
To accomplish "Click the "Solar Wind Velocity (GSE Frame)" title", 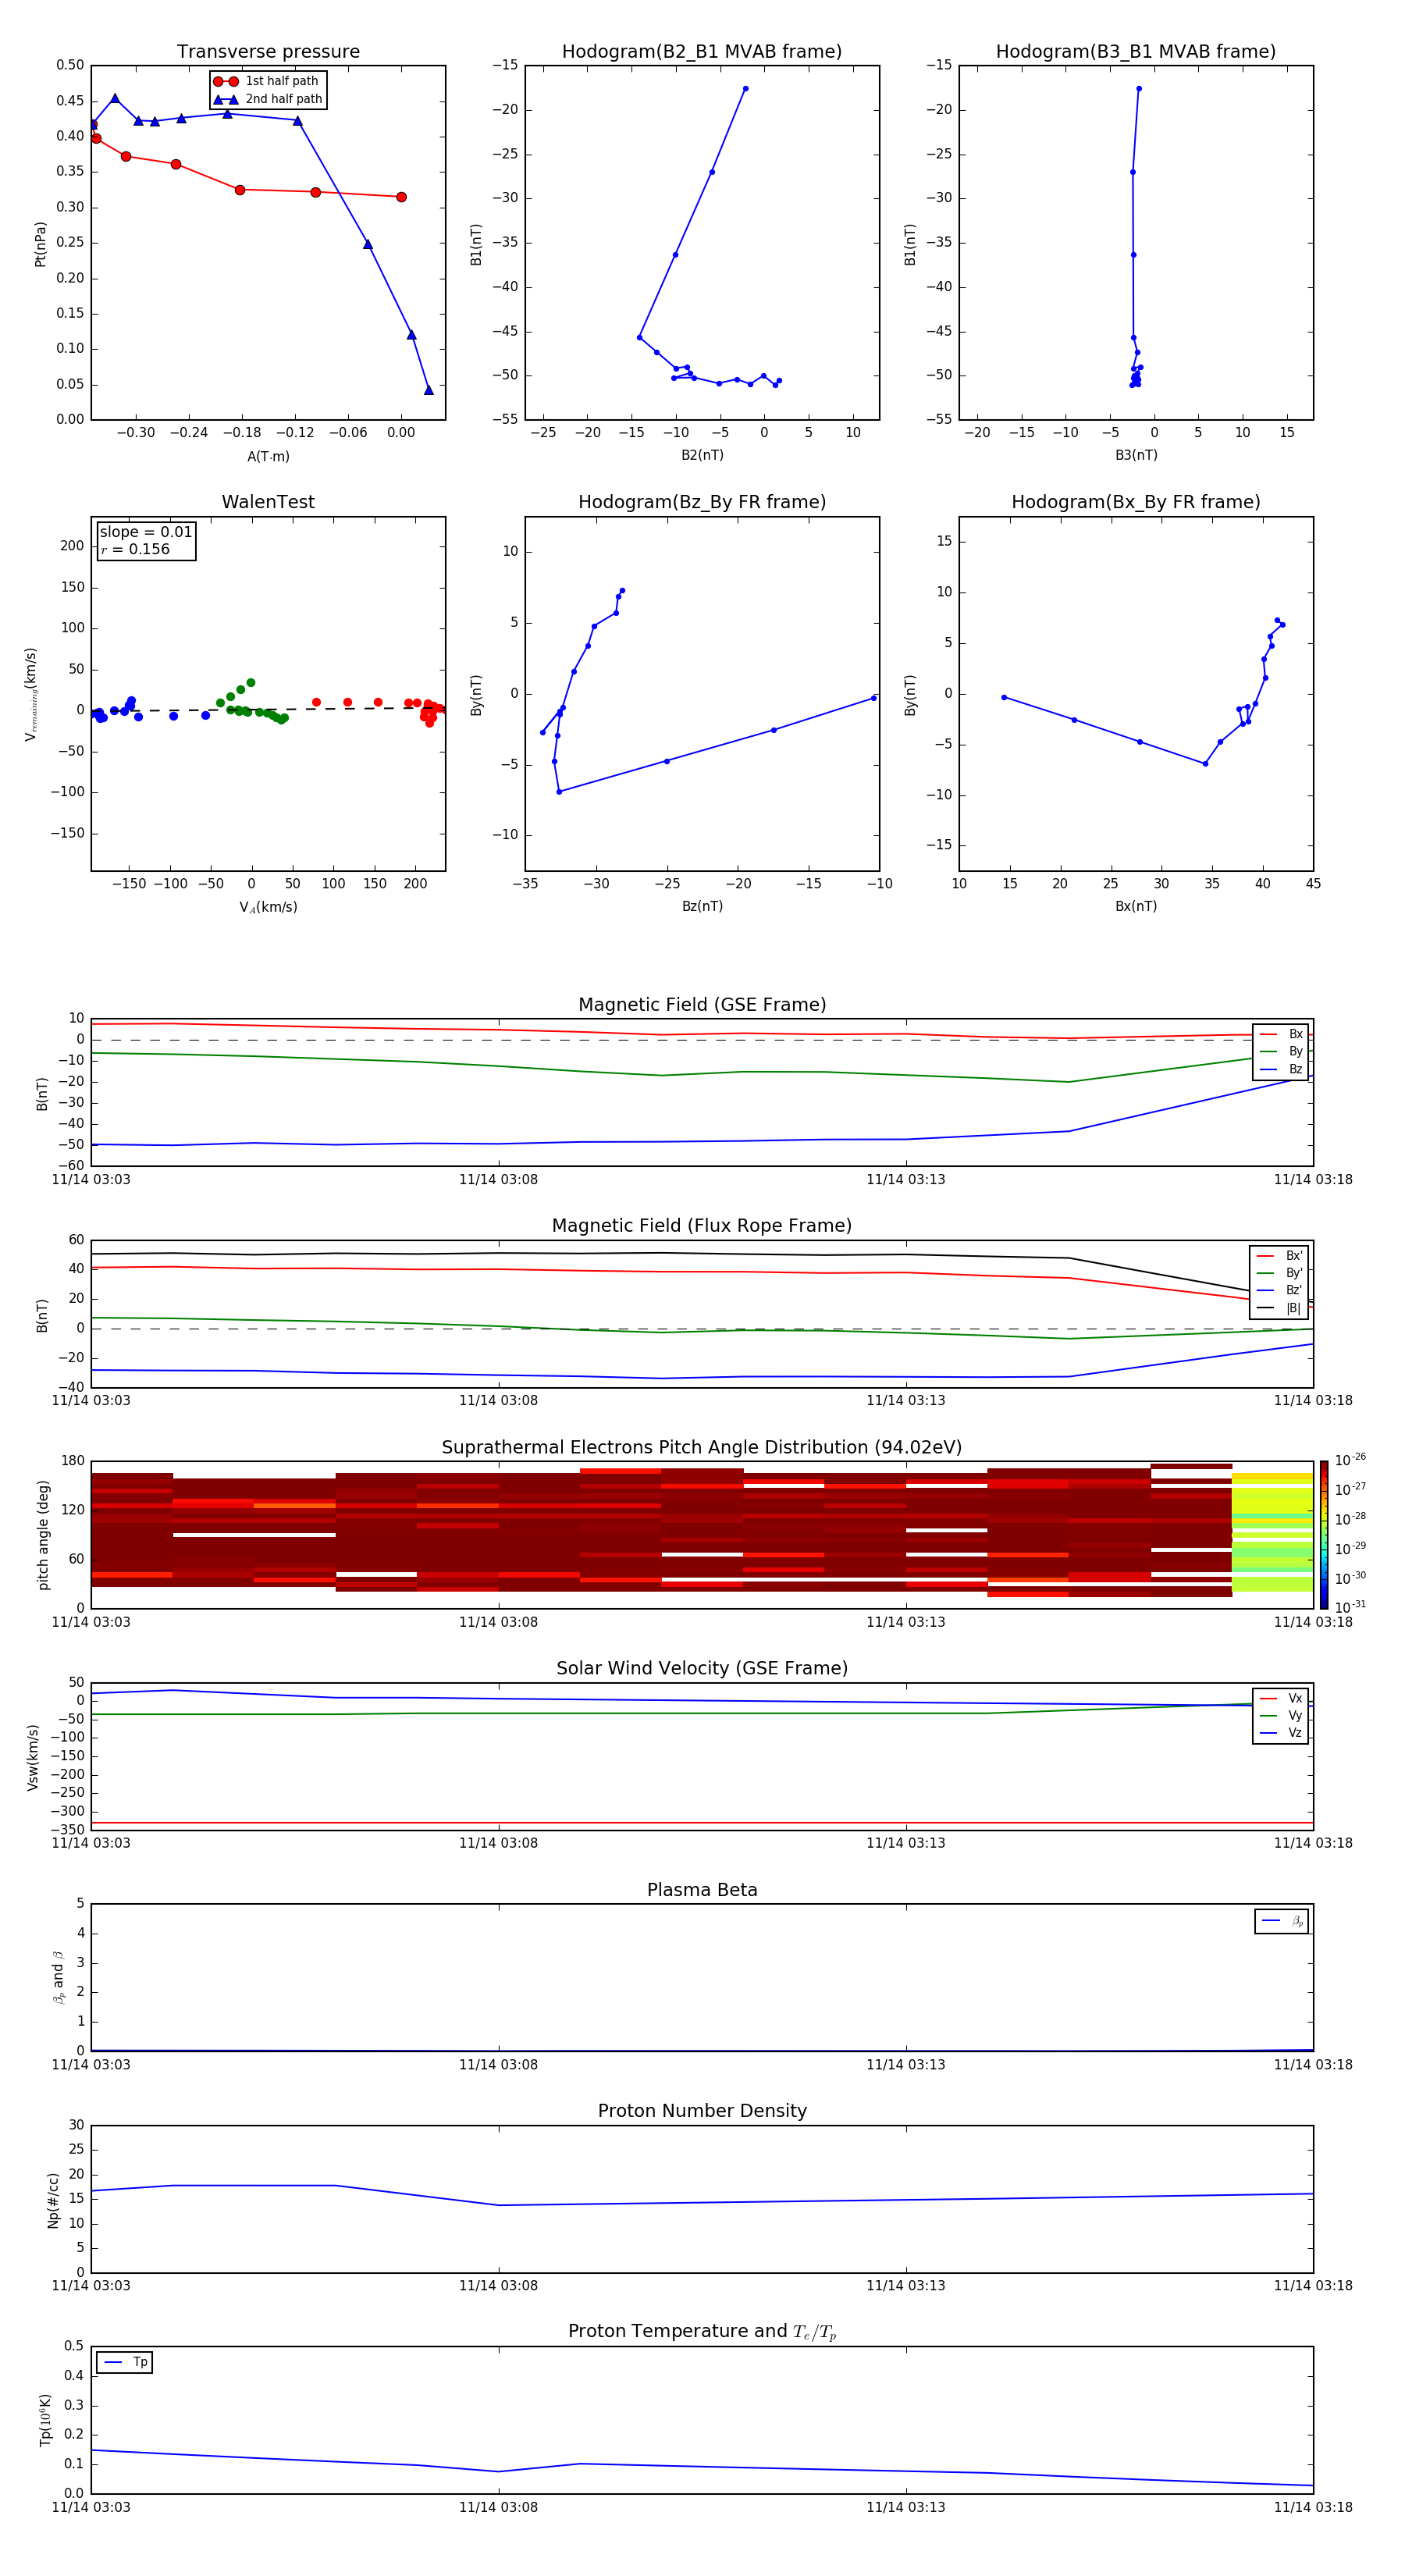I will point(702,1669).
